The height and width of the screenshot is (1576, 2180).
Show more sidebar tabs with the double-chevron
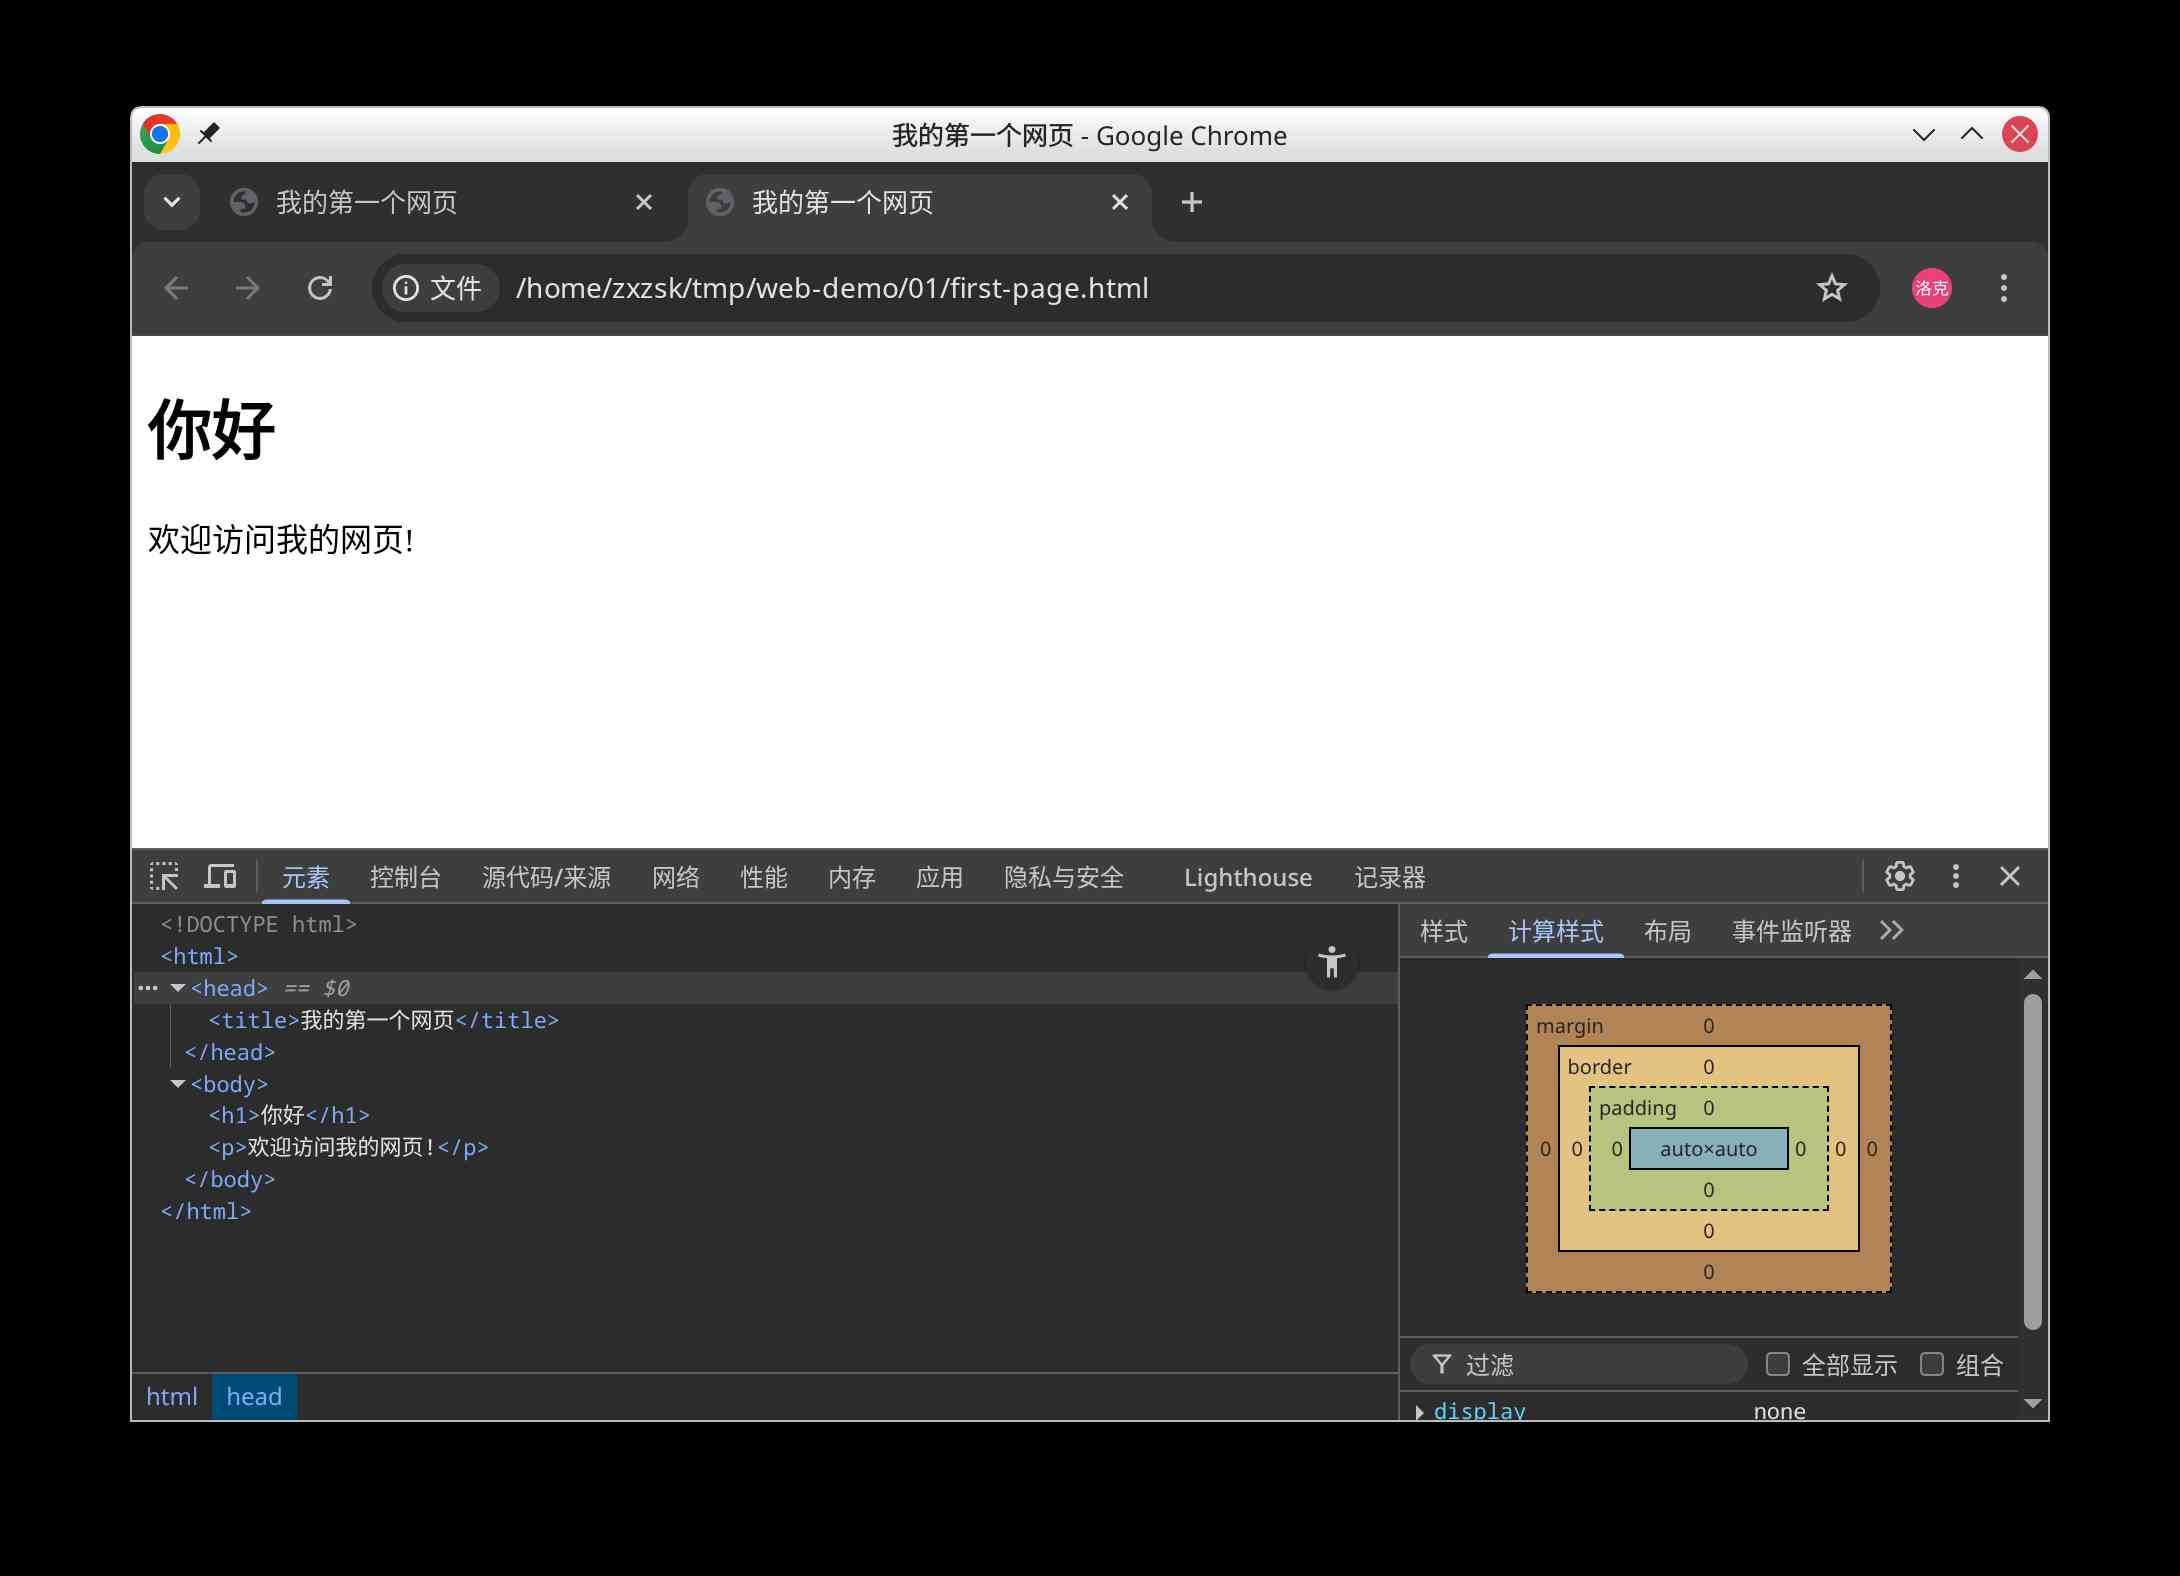1891,931
